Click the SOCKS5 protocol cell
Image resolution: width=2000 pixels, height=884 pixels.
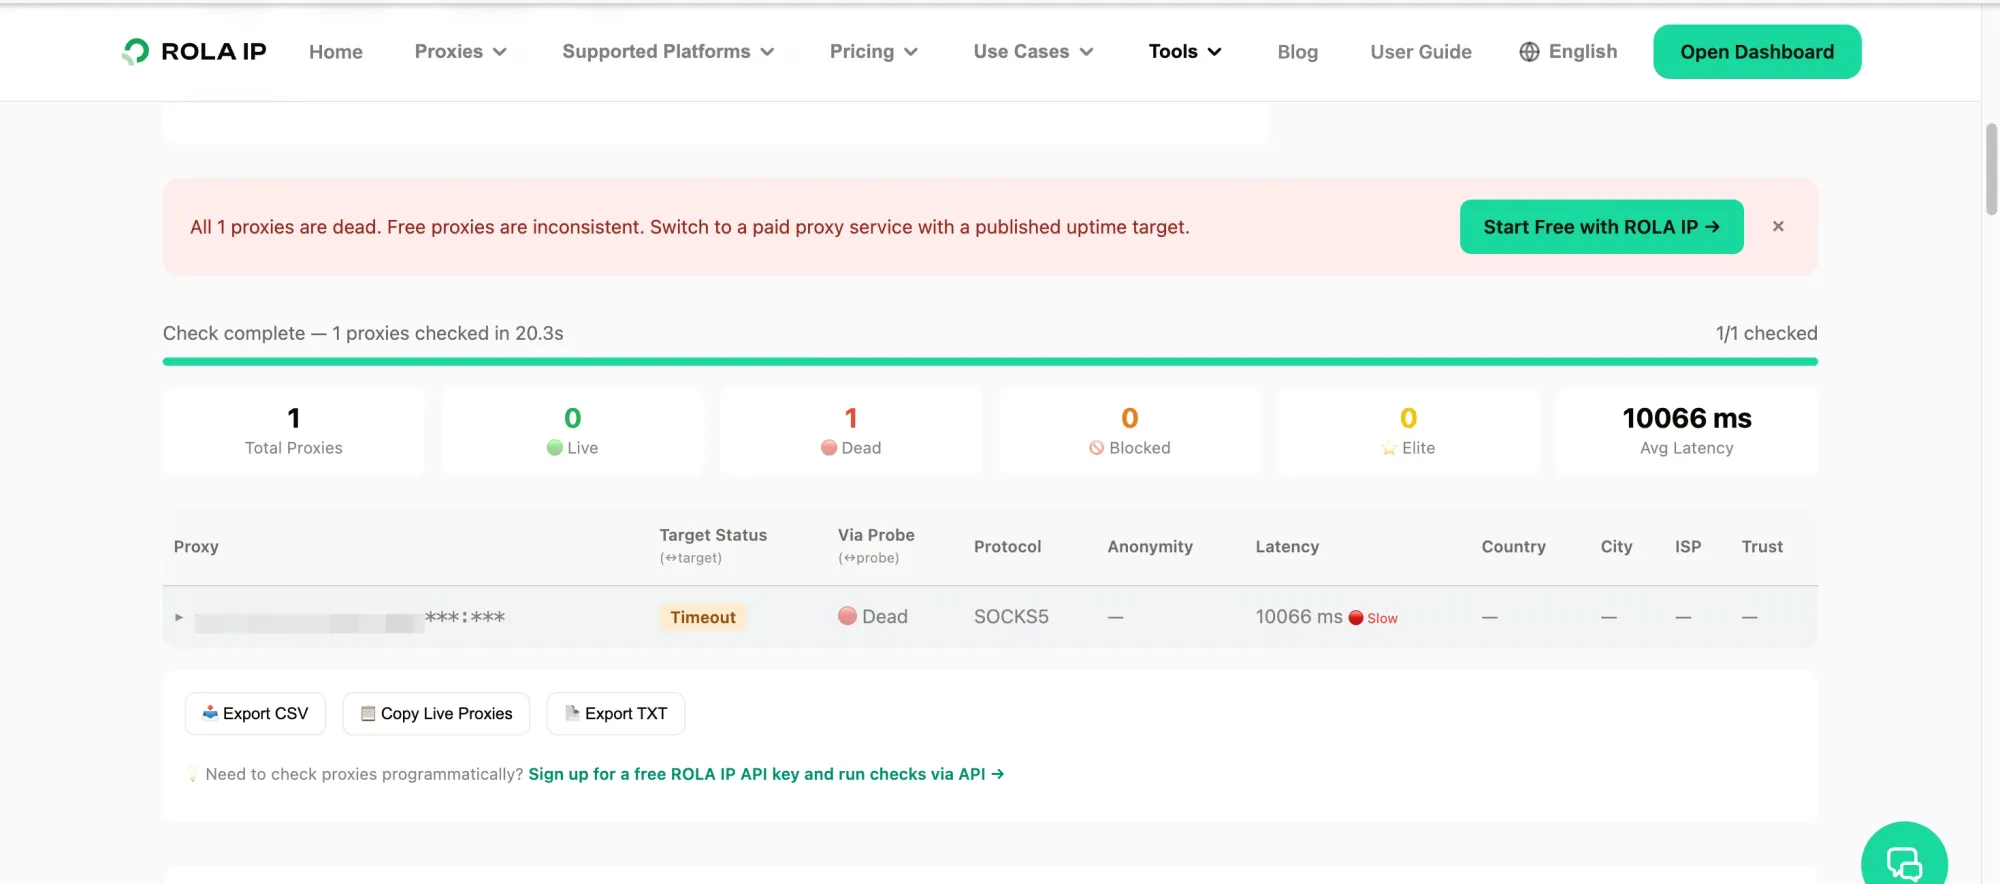pyautogui.click(x=1011, y=617)
